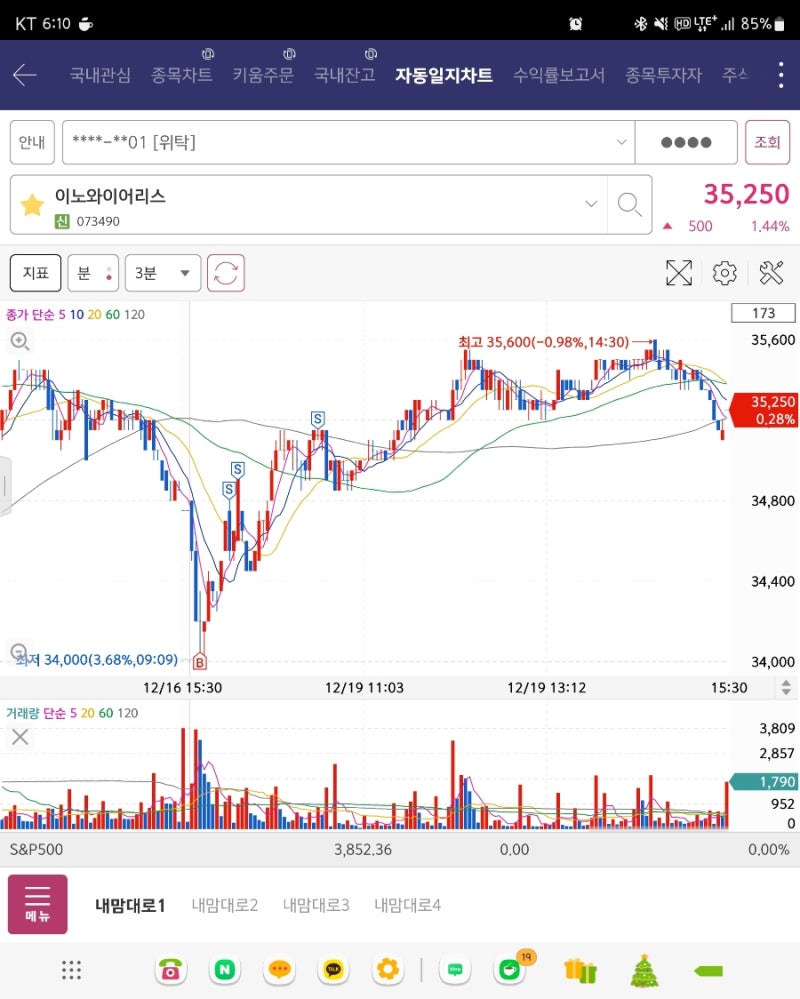Screen dimensions: 800x999
Task: Switch to 키움주문 tab
Action: pyautogui.click(x=263, y=75)
